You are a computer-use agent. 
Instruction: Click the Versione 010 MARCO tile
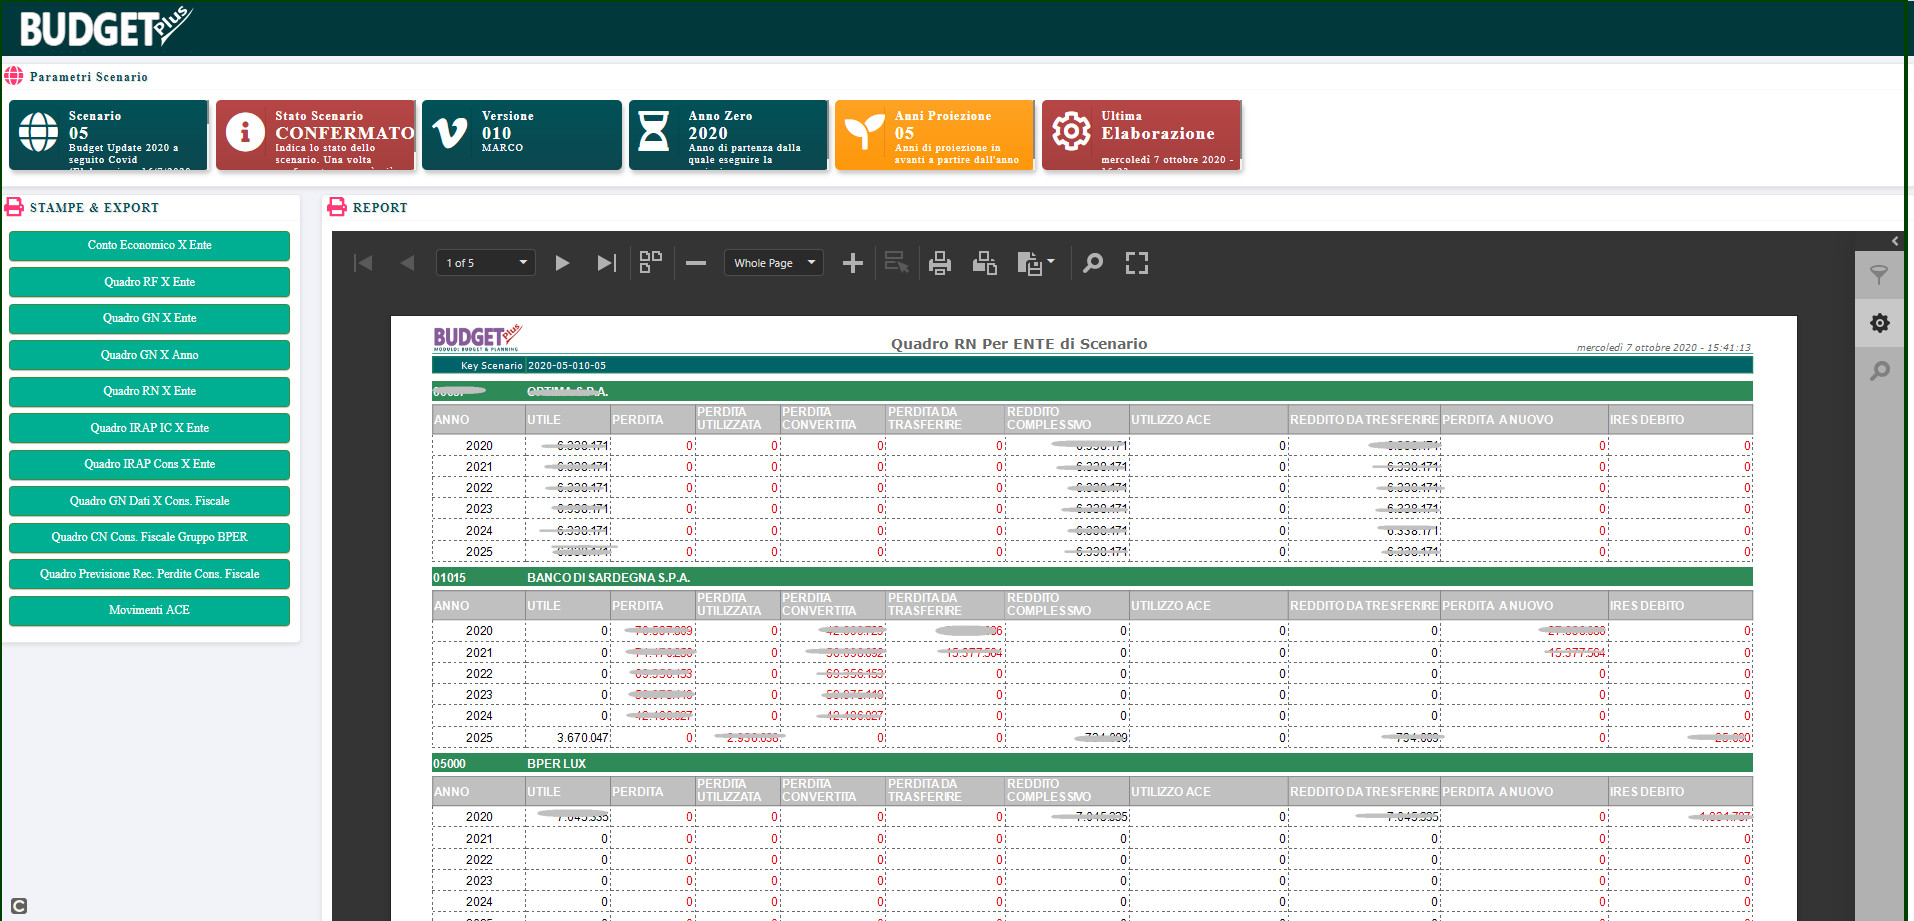(521, 135)
